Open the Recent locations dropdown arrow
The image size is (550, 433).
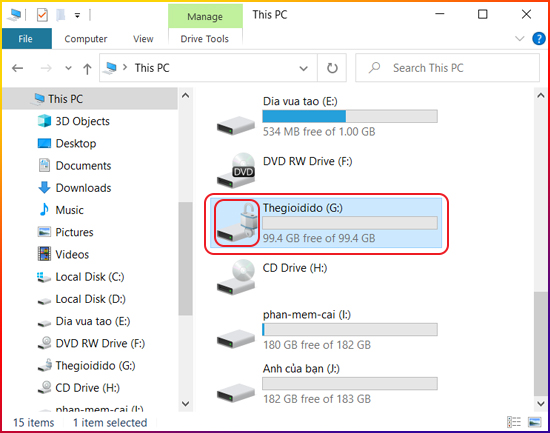tap(68, 68)
